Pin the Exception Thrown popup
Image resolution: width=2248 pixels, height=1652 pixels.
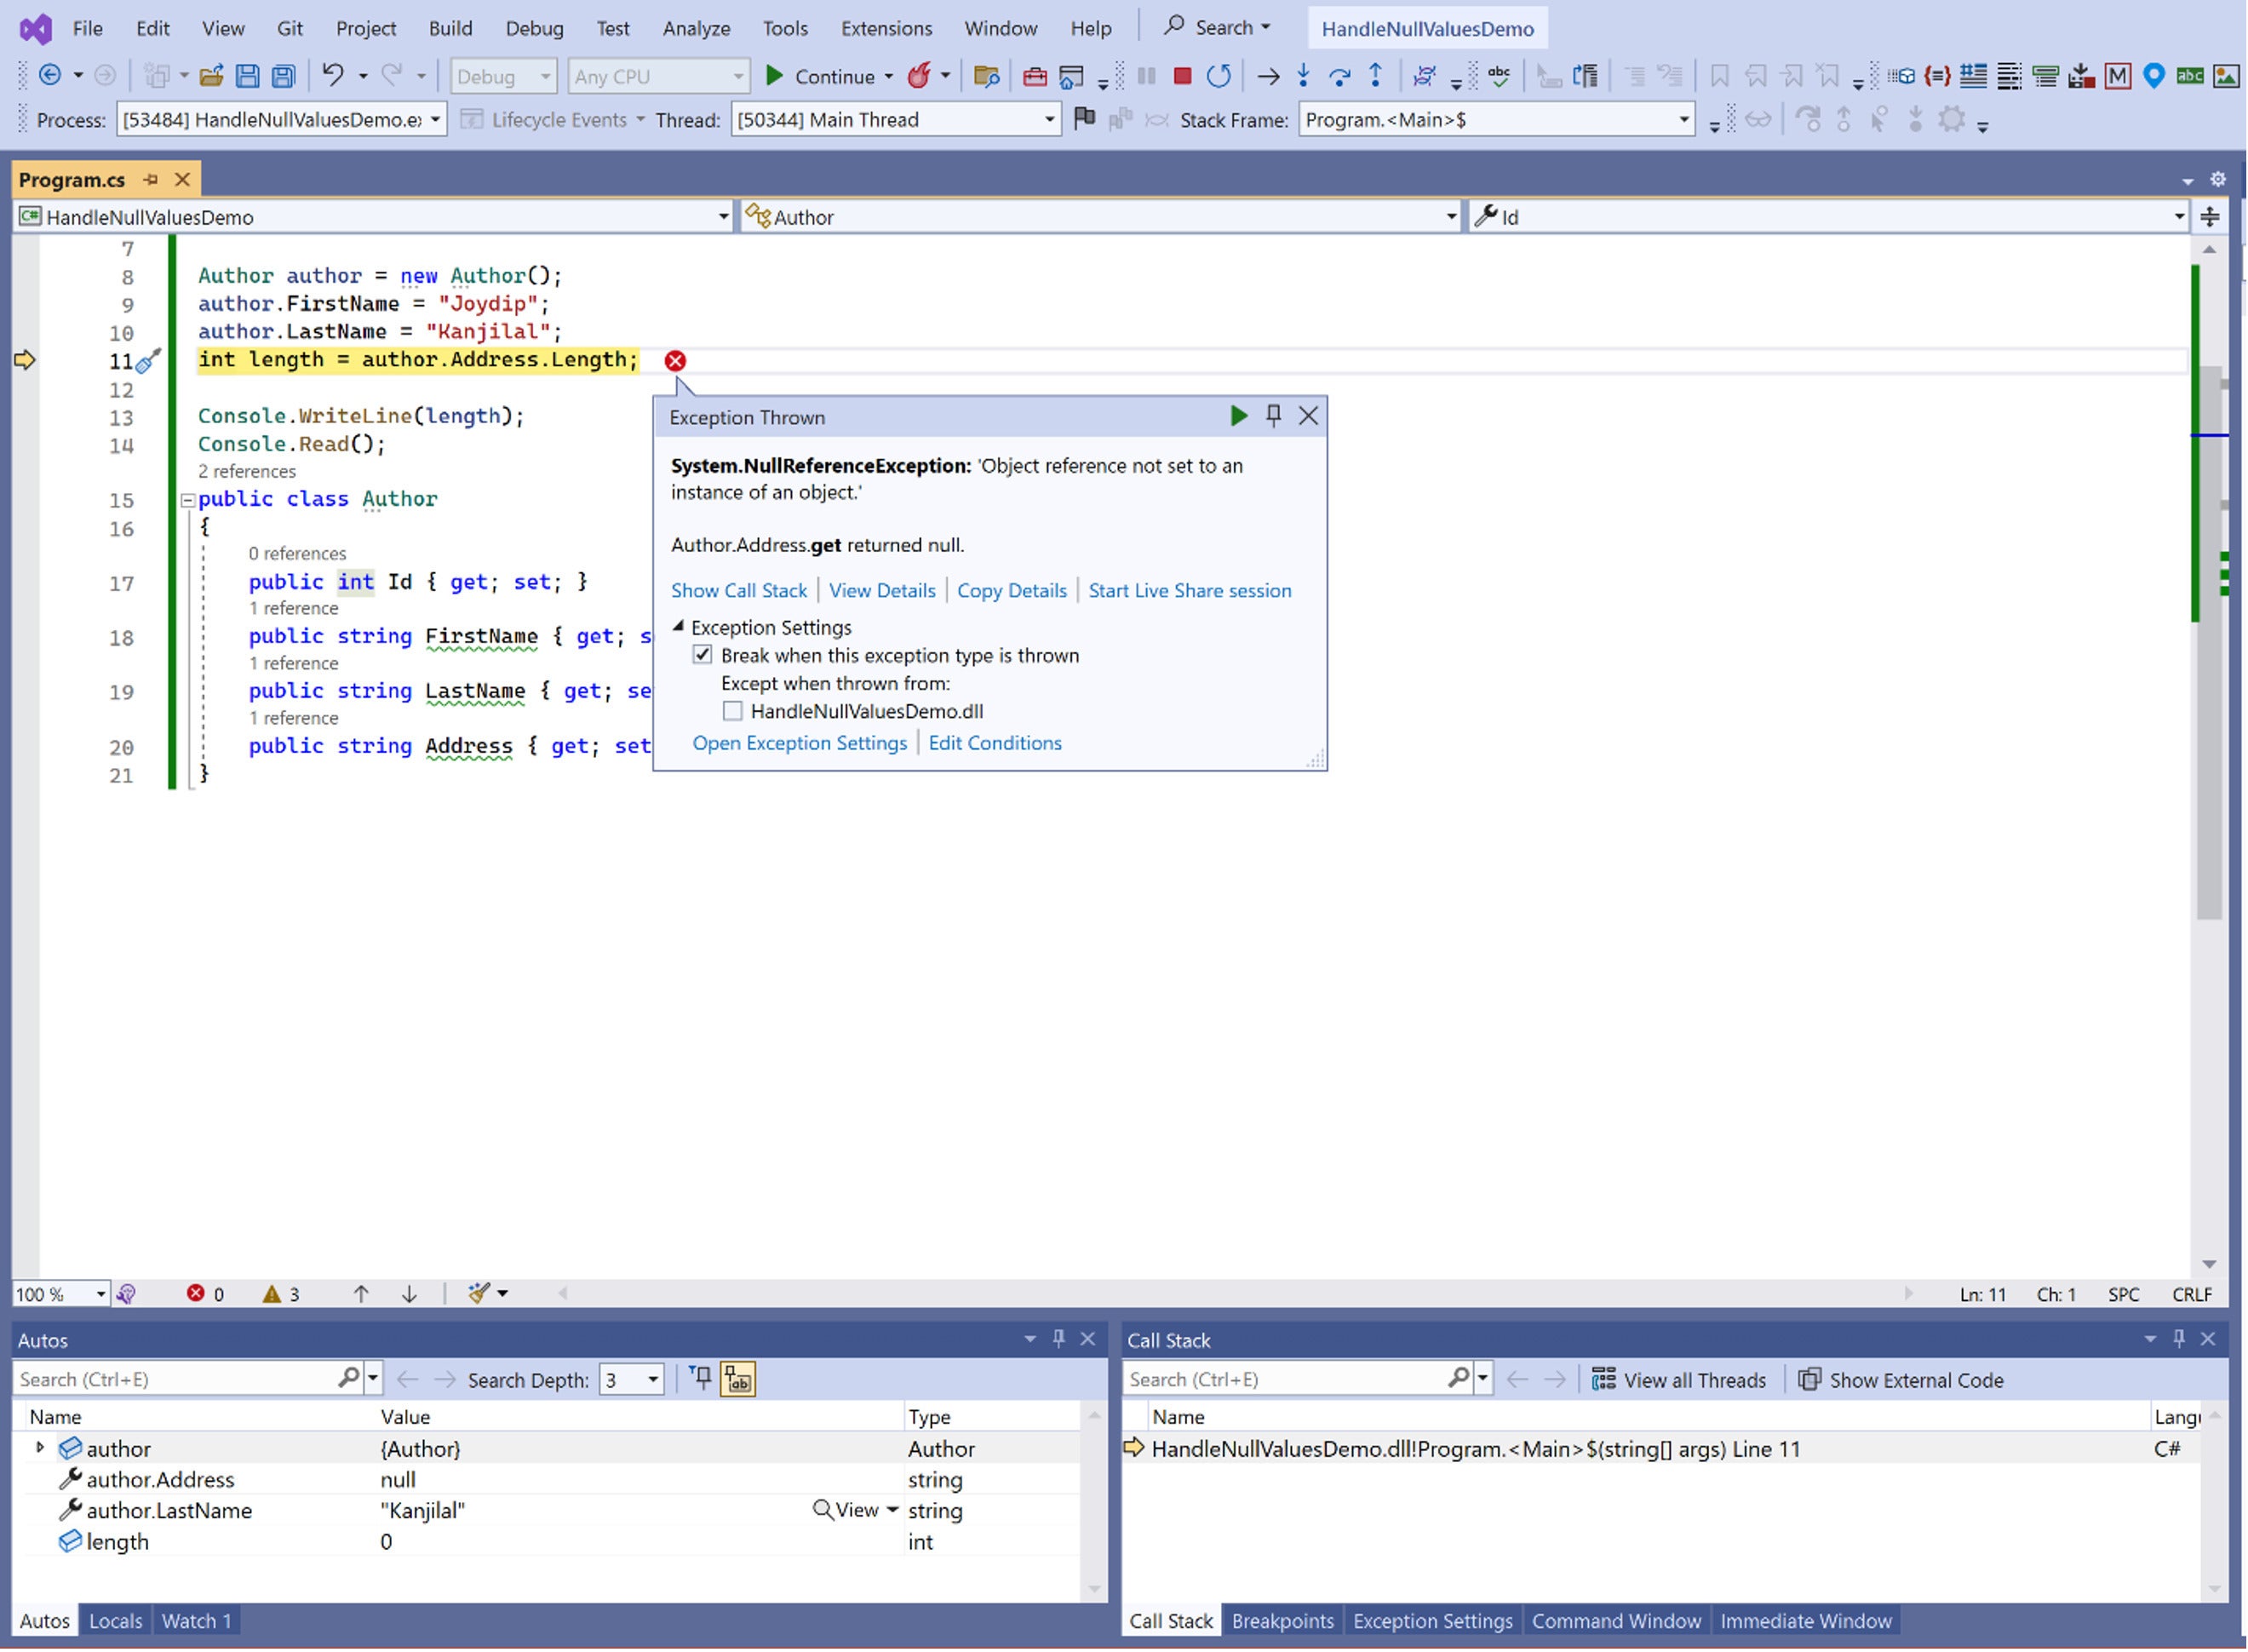1274,416
